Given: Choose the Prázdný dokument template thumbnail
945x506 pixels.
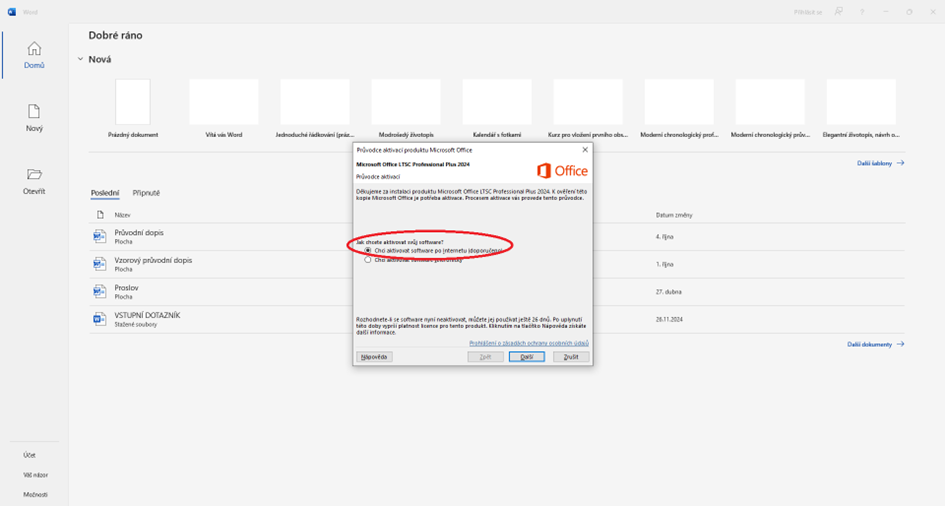Looking at the screenshot, I should [133, 102].
